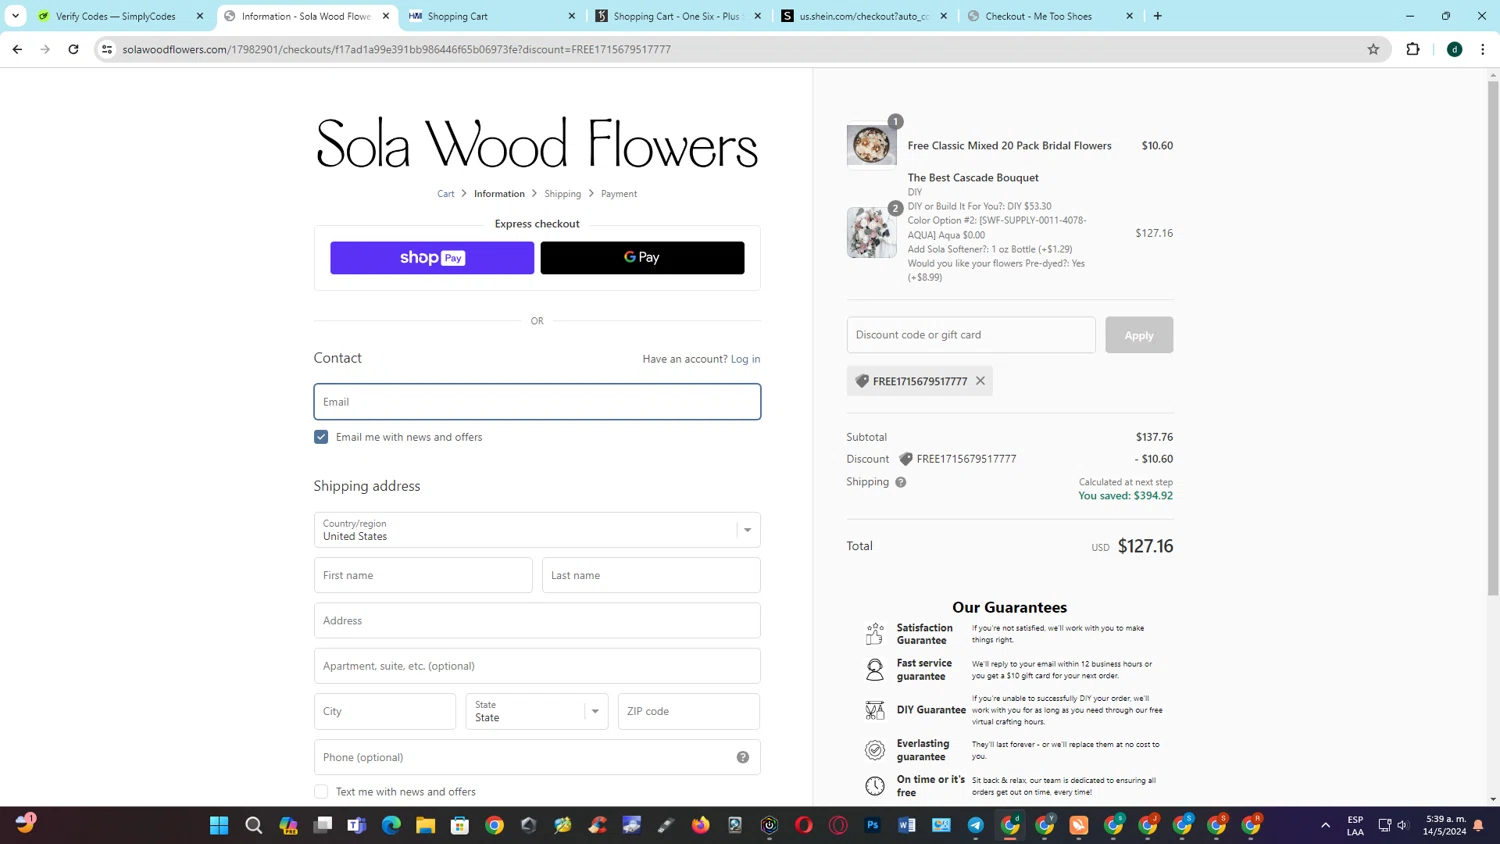Switch to Shopping Cart - One Six tab
Viewport: 1500px width, 844px height.
tap(676, 16)
